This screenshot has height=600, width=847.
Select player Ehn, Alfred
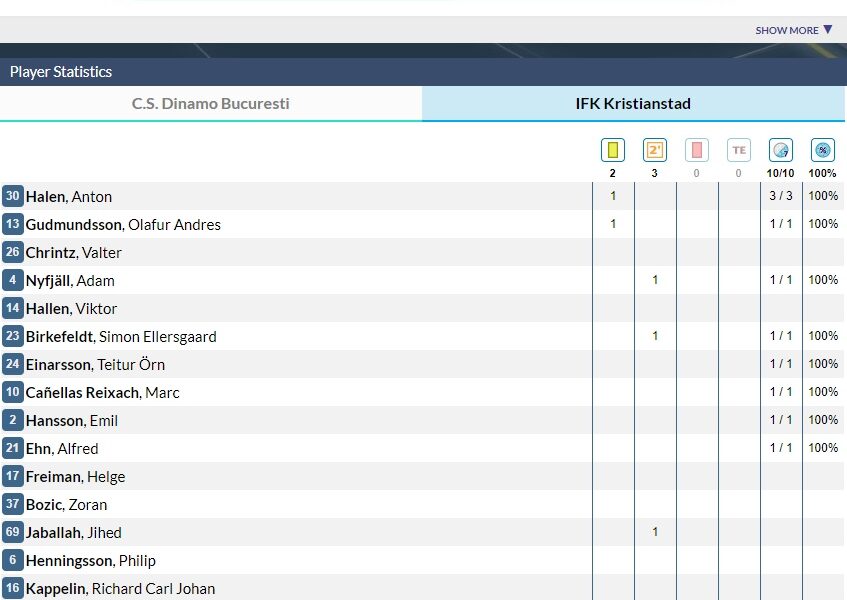pyautogui.click(x=62, y=449)
